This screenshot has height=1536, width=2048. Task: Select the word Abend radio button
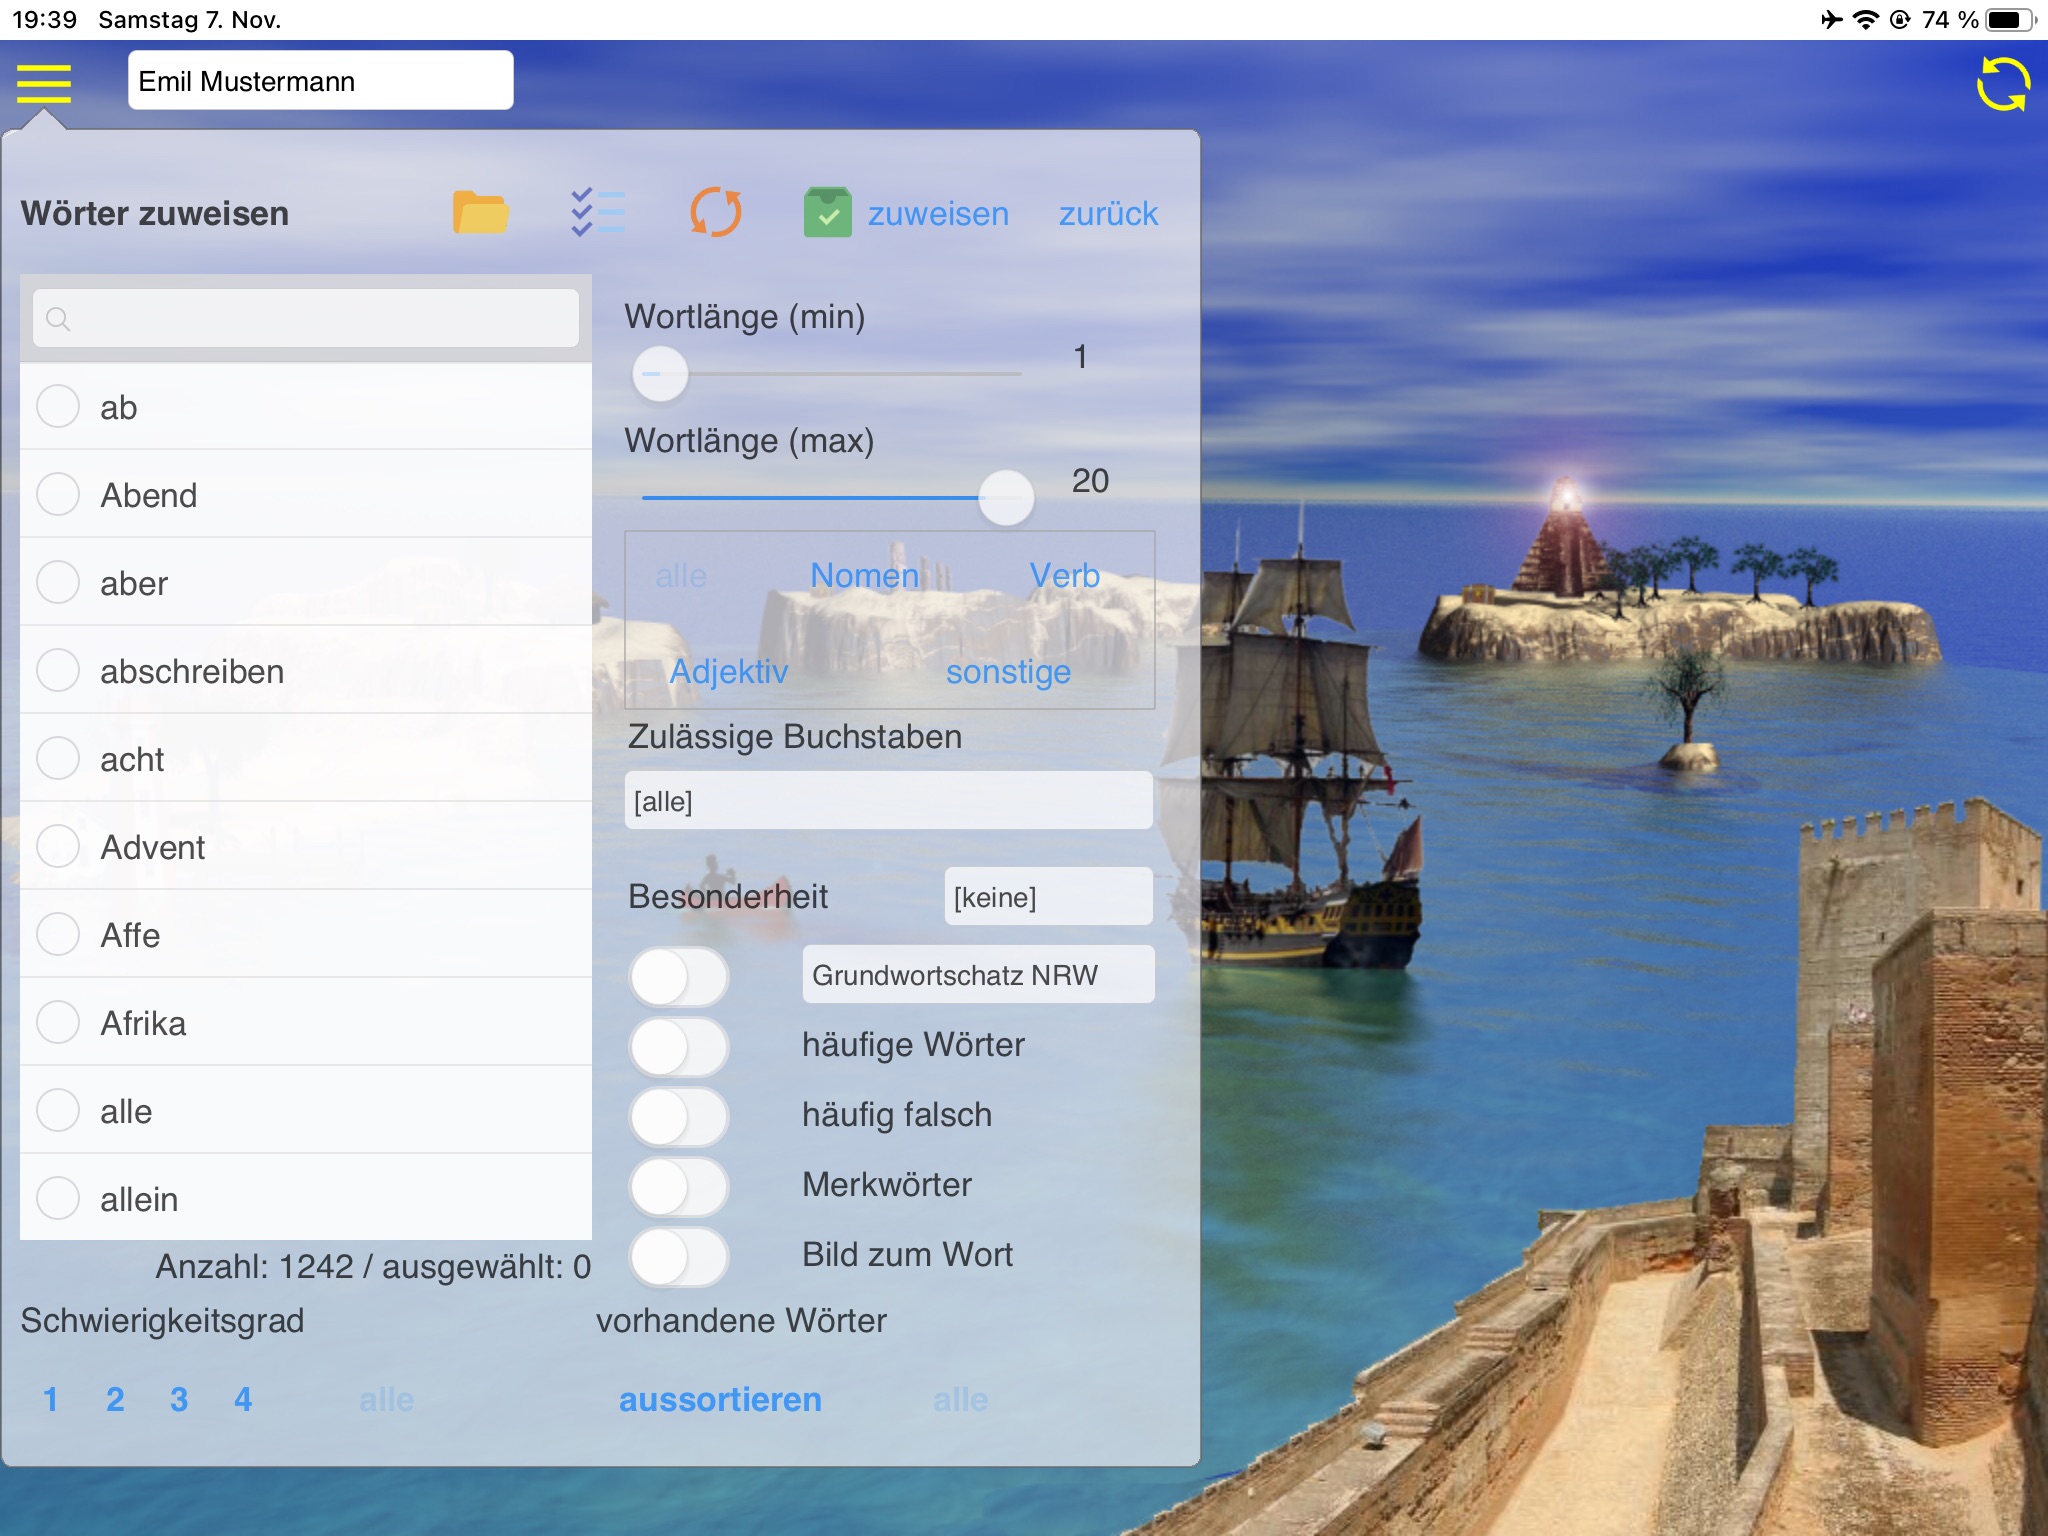click(x=58, y=494)
